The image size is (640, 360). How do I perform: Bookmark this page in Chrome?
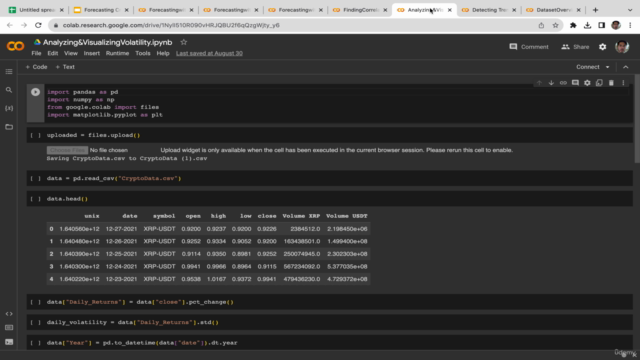pos(555,25)
